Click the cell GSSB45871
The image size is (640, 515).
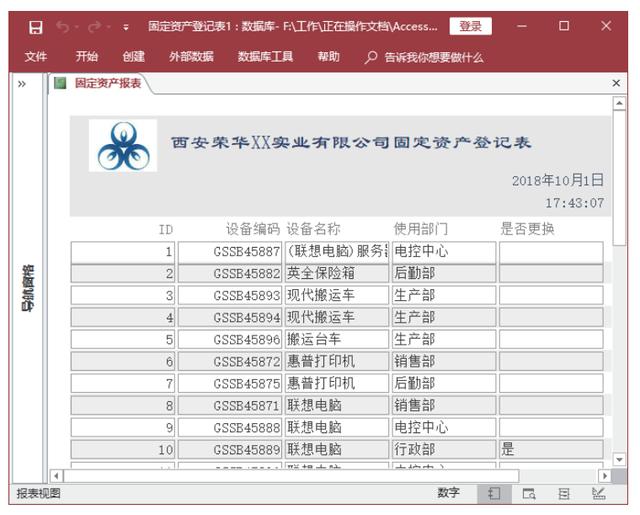pyautogui.click(x=230, y=406)
